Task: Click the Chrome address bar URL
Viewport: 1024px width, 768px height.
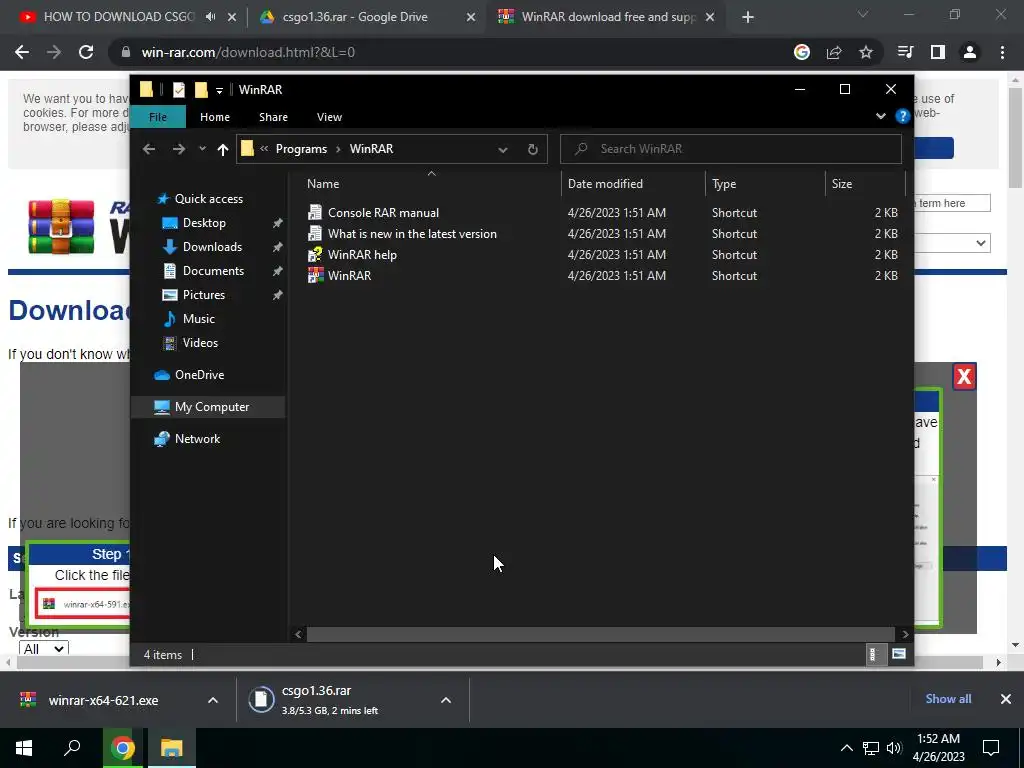Action: (248, 52)
